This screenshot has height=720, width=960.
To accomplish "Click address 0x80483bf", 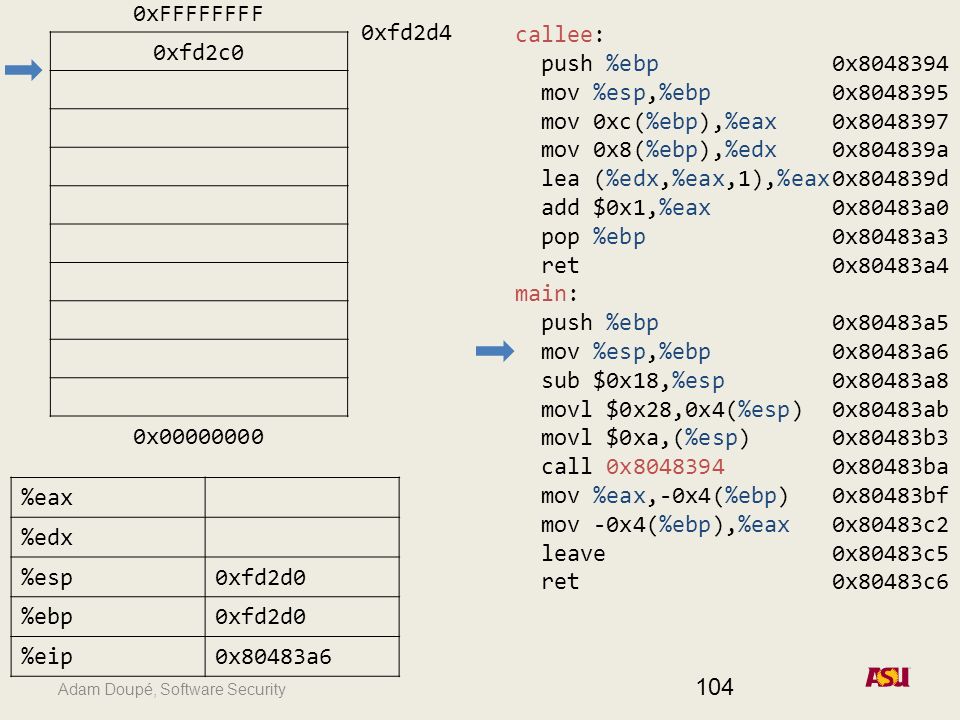I will click(x=890, y=496).
